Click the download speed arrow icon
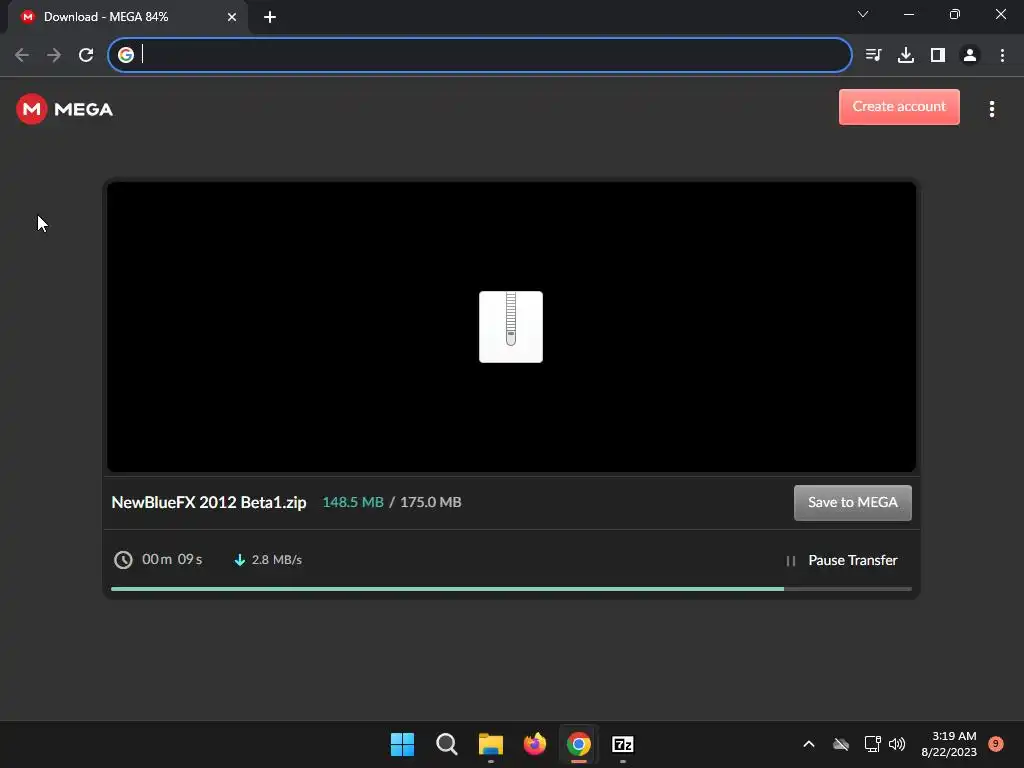Image resolution: width=1024 pixels, height=768 pixels. tap(240, 560)
